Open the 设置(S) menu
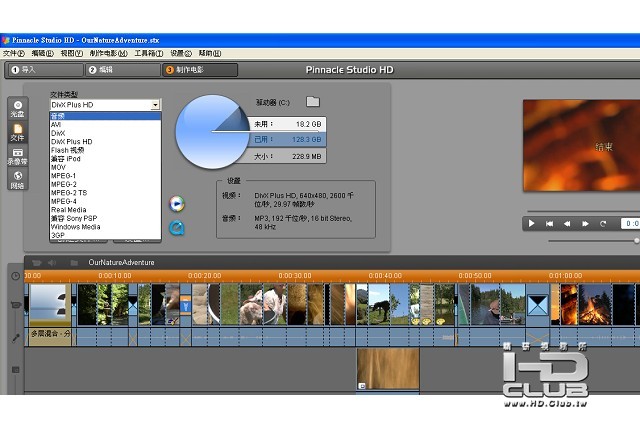This screenshot has height=428, width=640. [x=181, y=53]
